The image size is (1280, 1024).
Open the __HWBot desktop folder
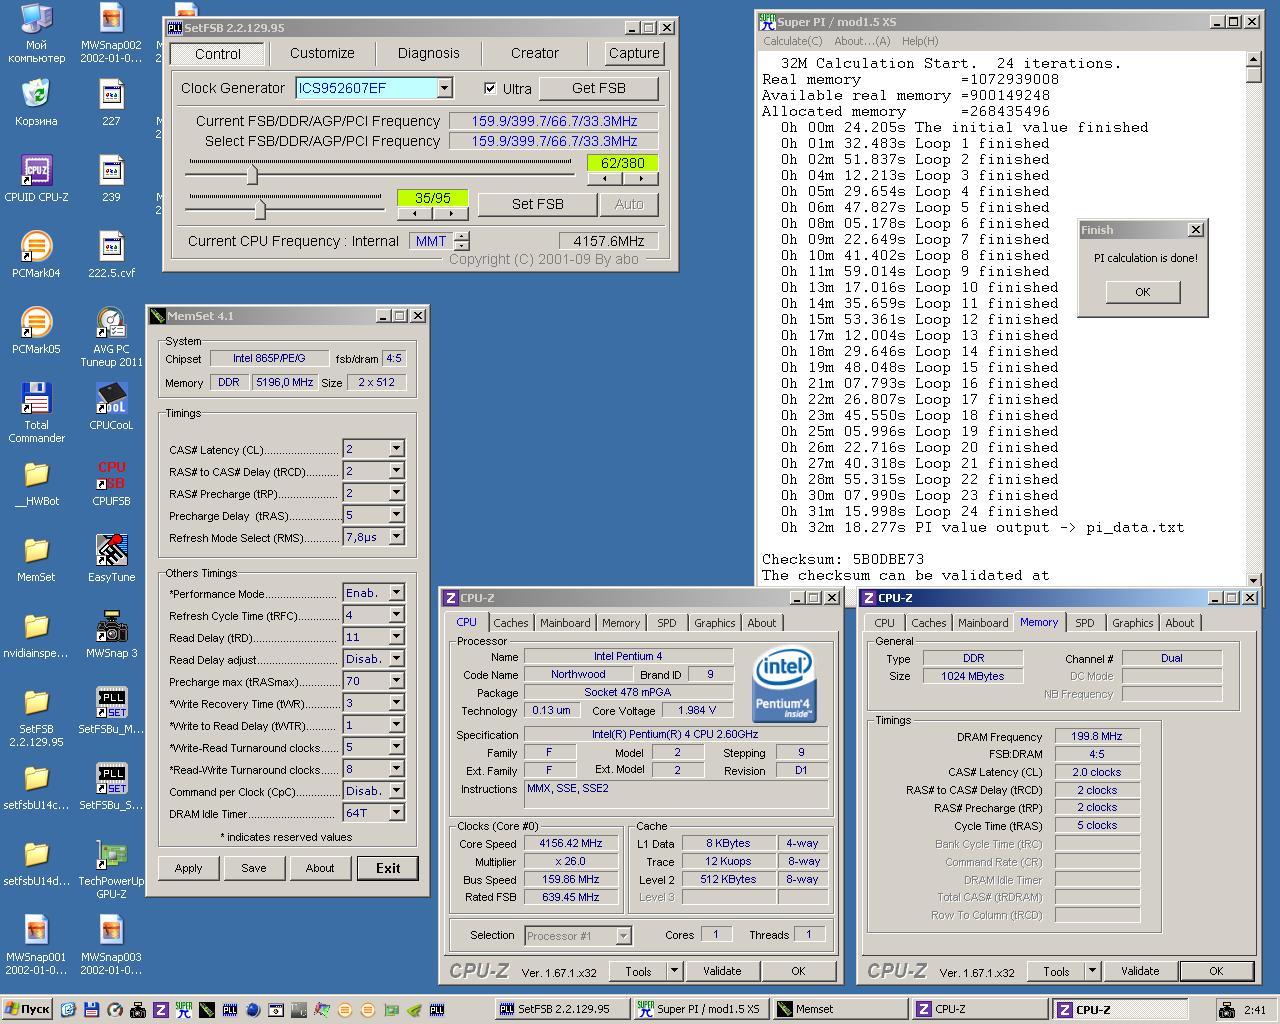[x=36, y=483]
